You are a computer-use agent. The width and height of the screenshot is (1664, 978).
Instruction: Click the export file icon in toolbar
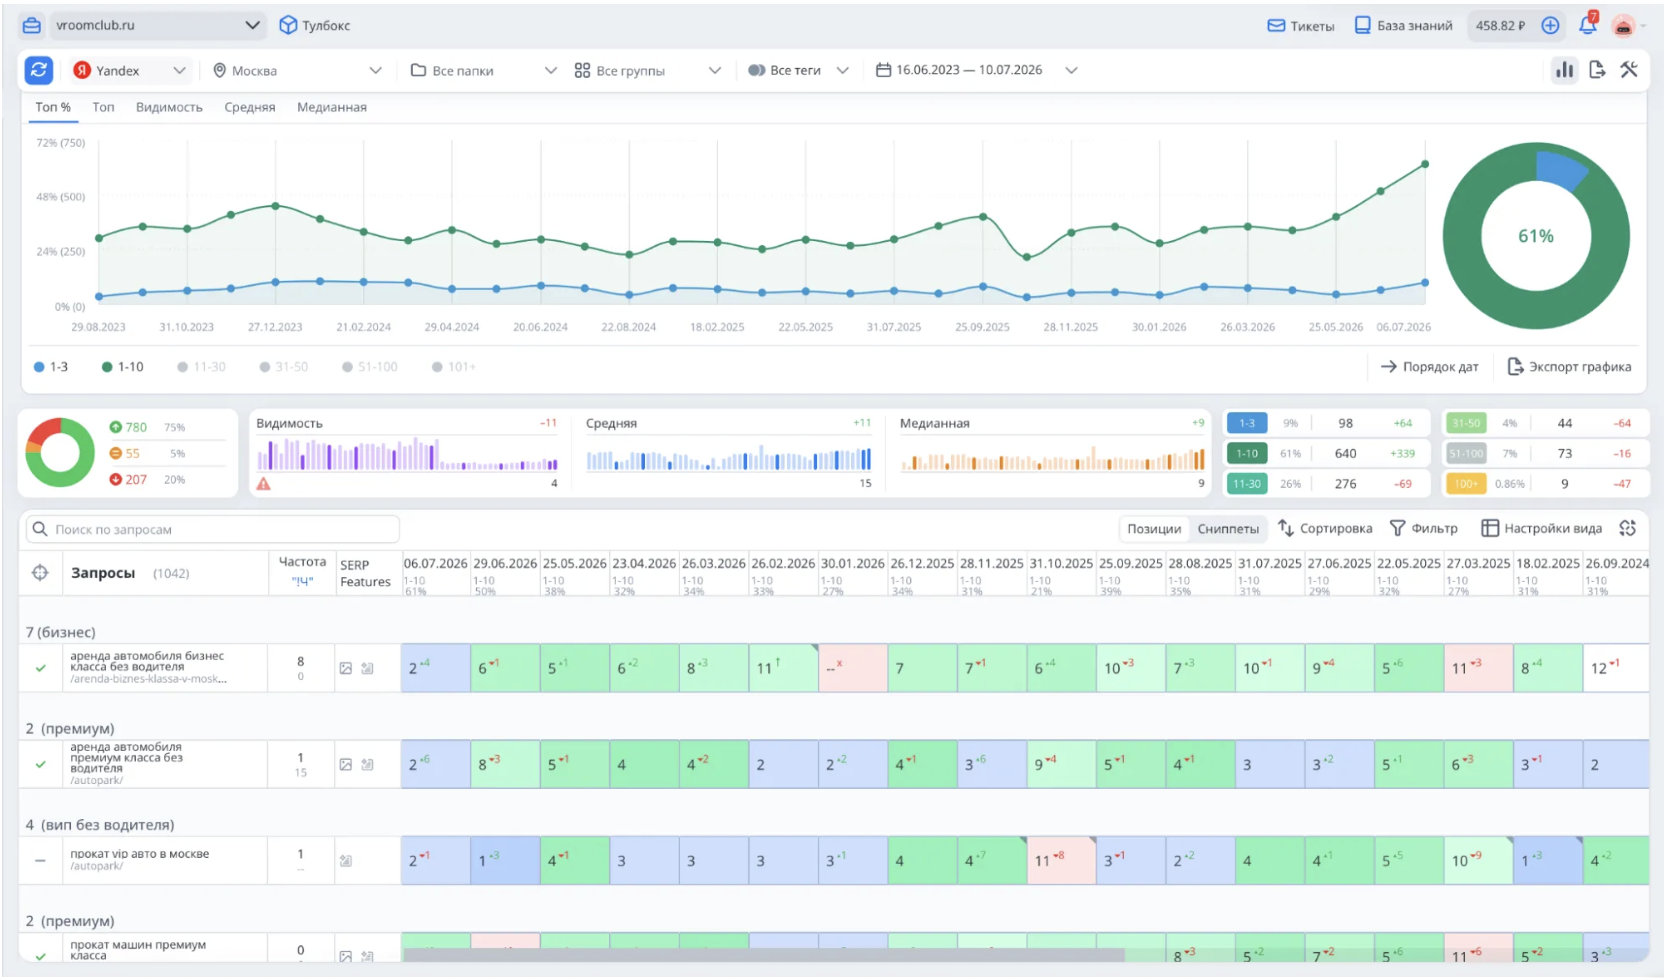(x=1597, y=70)
